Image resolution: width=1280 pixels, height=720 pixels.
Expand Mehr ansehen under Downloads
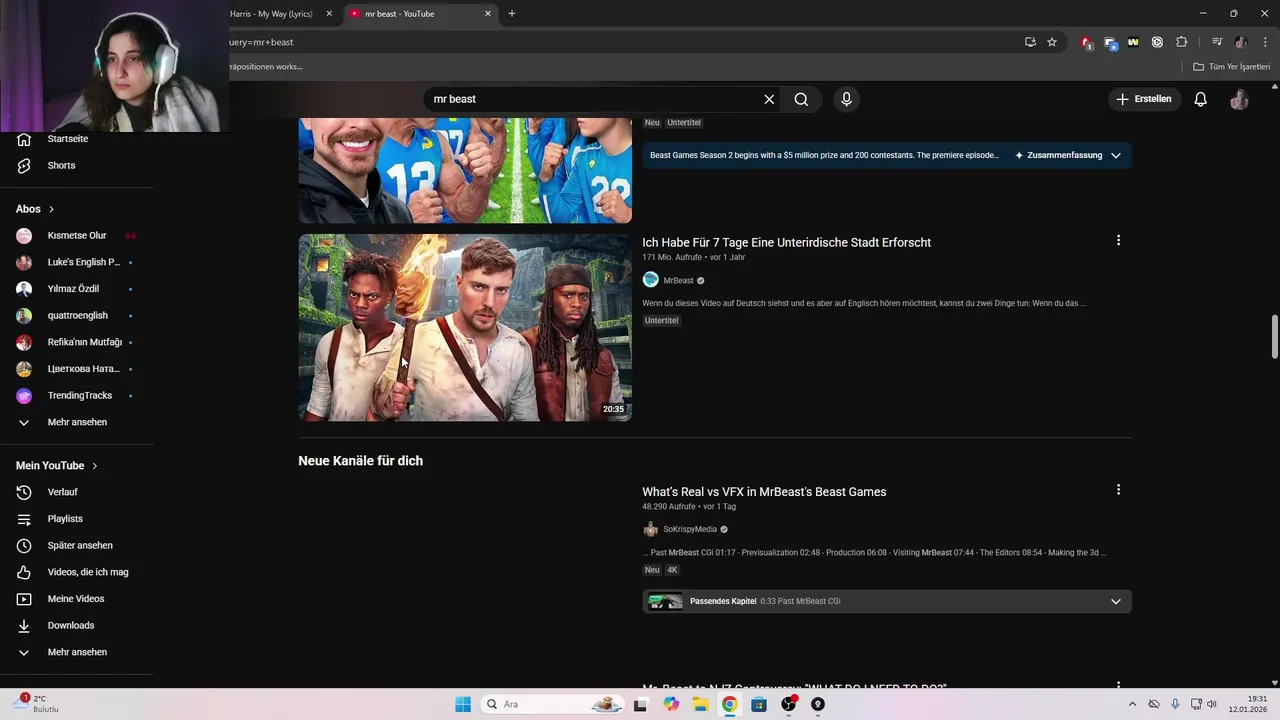click(x=77, y=652)
